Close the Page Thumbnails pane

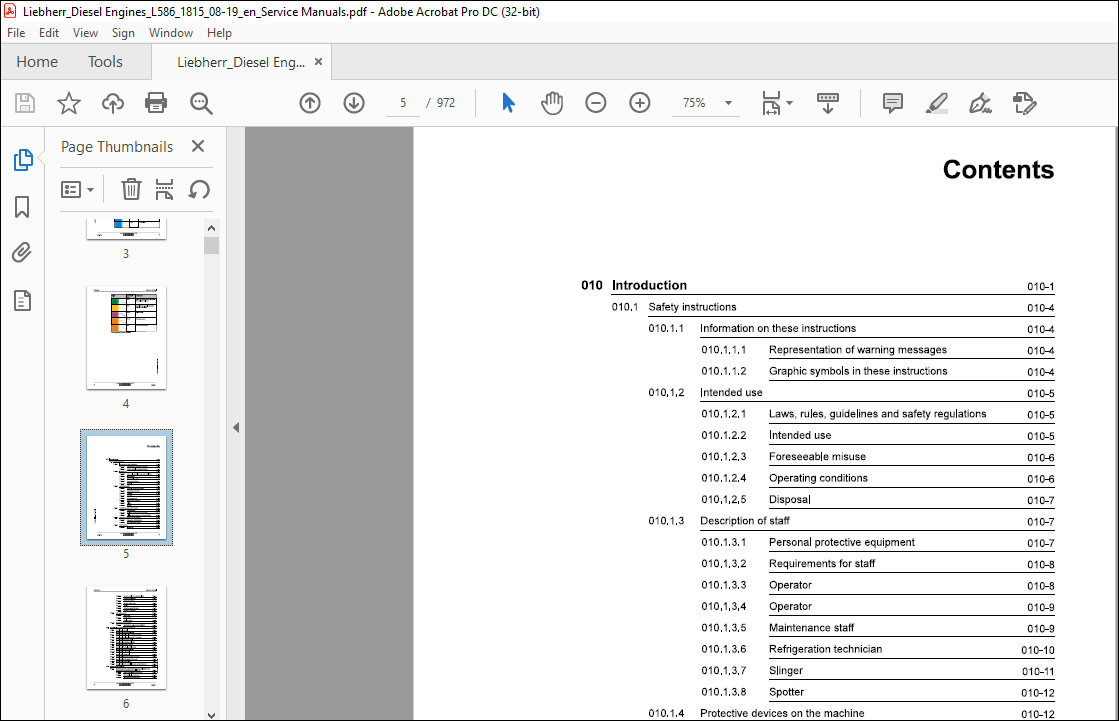coord(198,146)
